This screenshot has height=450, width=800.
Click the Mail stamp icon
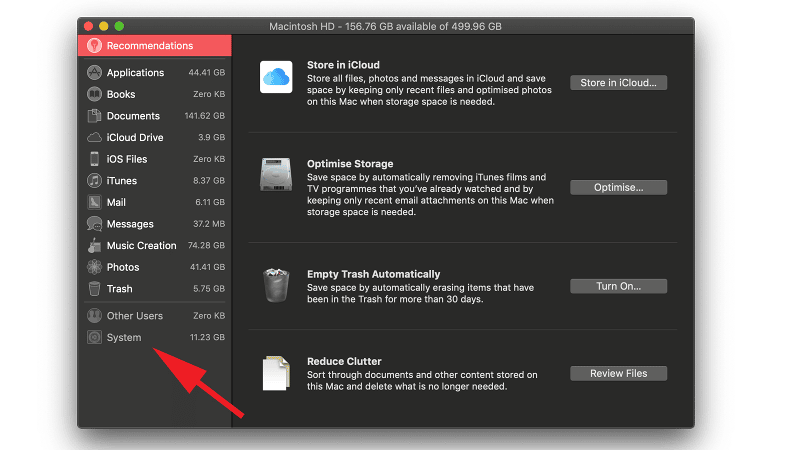[94, 202]
